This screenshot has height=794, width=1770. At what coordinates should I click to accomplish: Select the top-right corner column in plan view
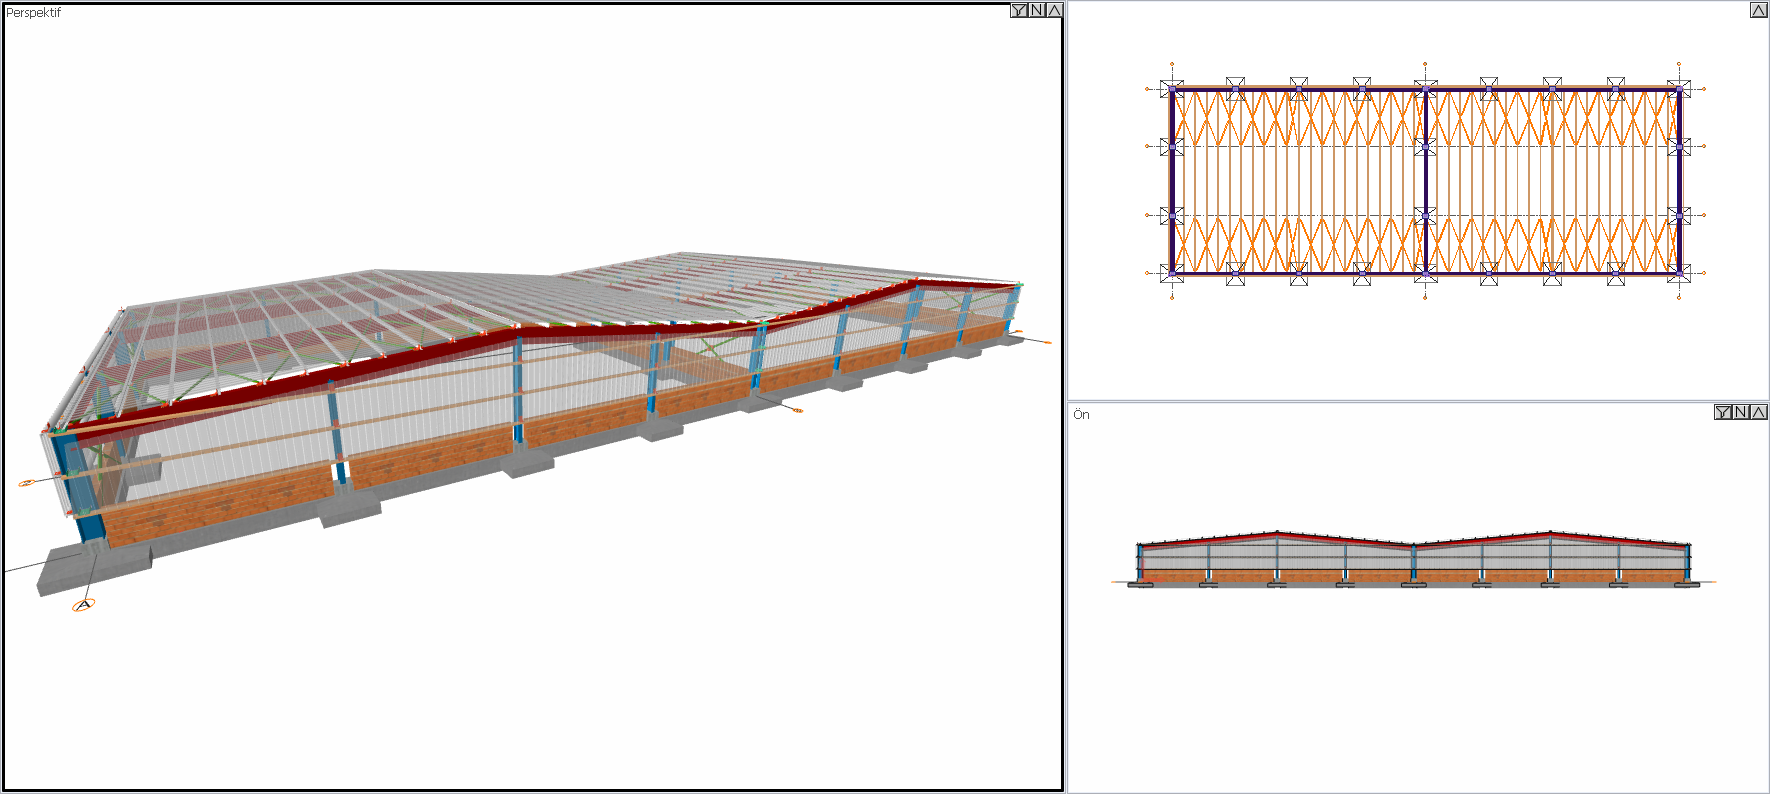[1679, 89]
